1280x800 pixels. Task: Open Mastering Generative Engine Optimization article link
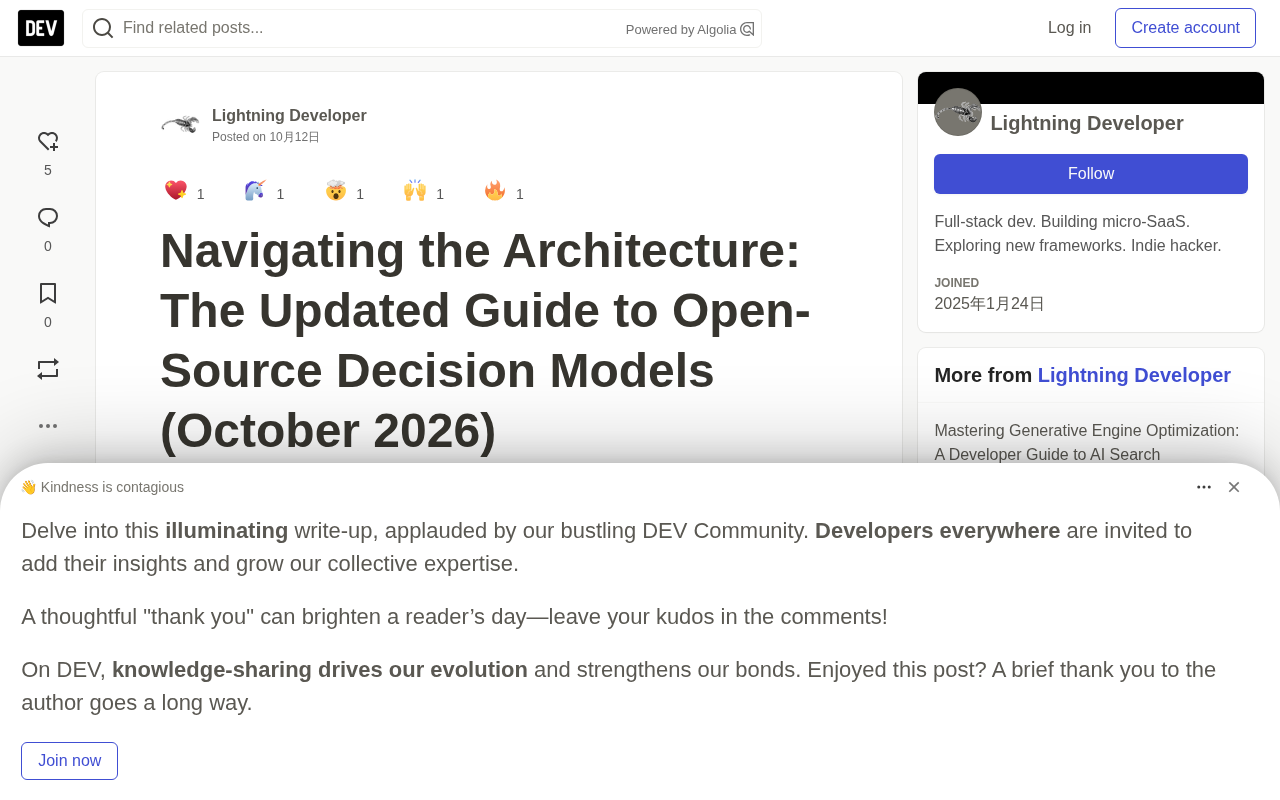[x=1087, y=442]
